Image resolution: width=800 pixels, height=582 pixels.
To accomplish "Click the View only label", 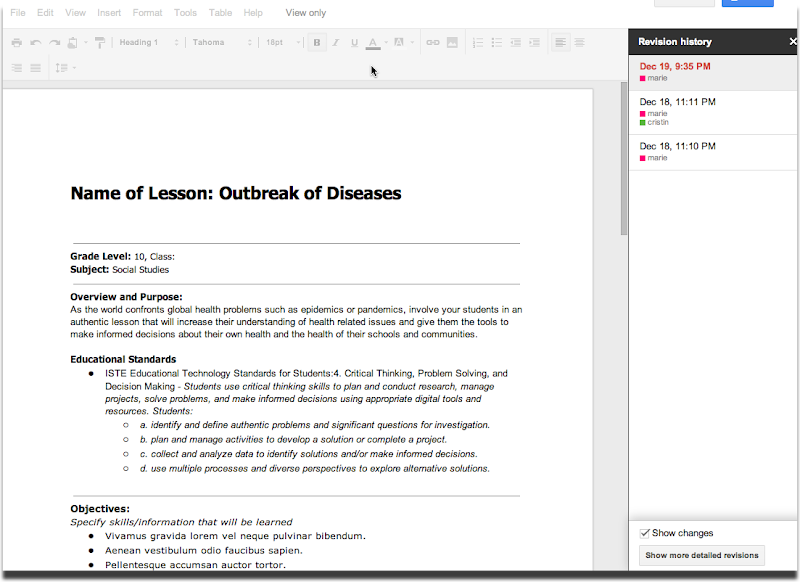I will (x=306, y=13).
